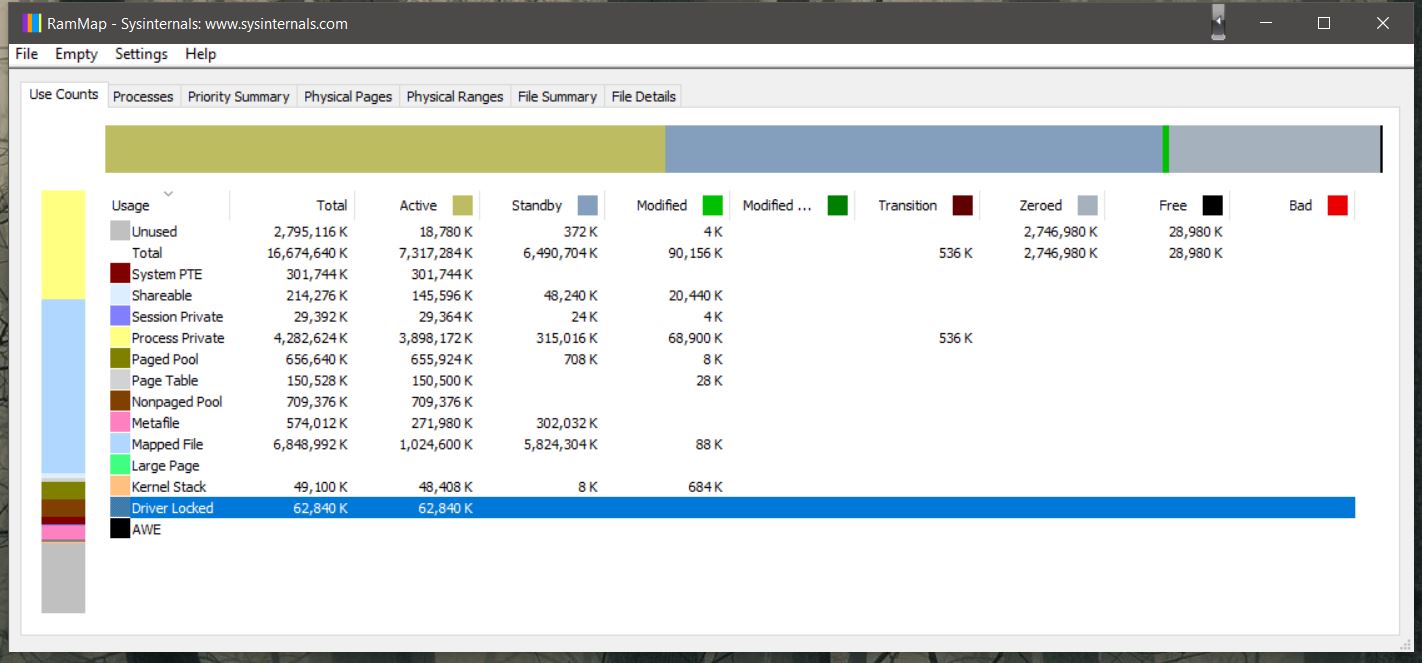Image resolution: width=1422 pixels, height=663 pixels.
Task: Click Unused total value 2,795,116 K
Action: pyautogui.click(x=311, y=231)
